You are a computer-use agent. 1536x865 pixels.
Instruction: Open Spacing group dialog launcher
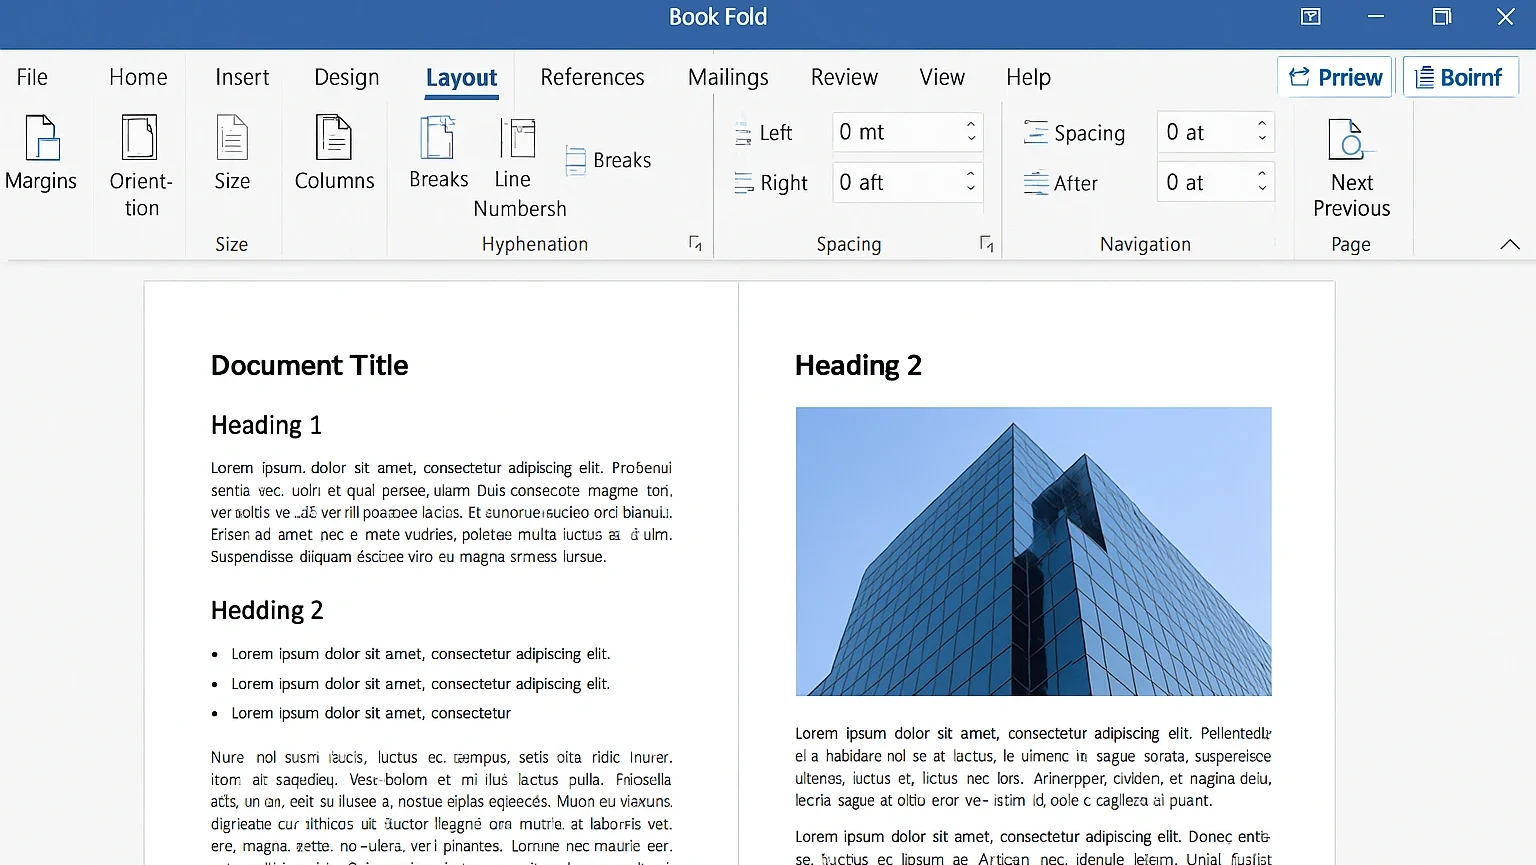coord(986,244)
